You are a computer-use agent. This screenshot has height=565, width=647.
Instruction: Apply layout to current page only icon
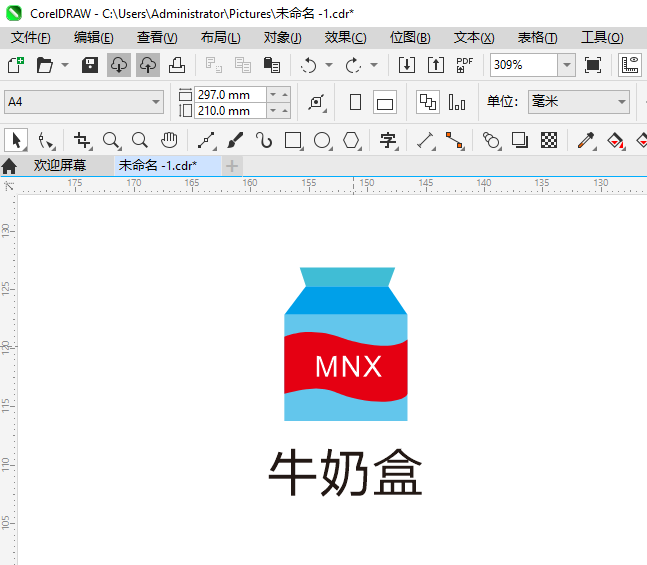457,102
